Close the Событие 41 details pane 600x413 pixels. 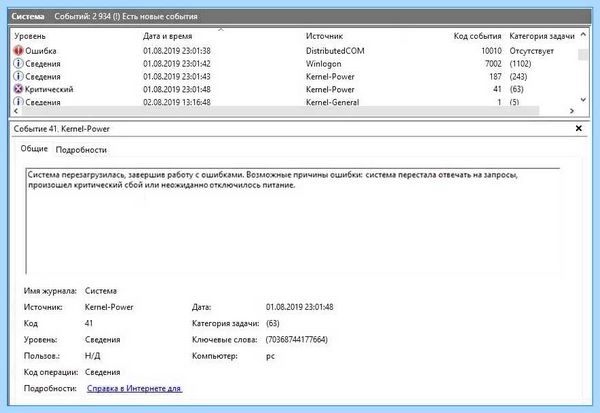tap(579, 128)
